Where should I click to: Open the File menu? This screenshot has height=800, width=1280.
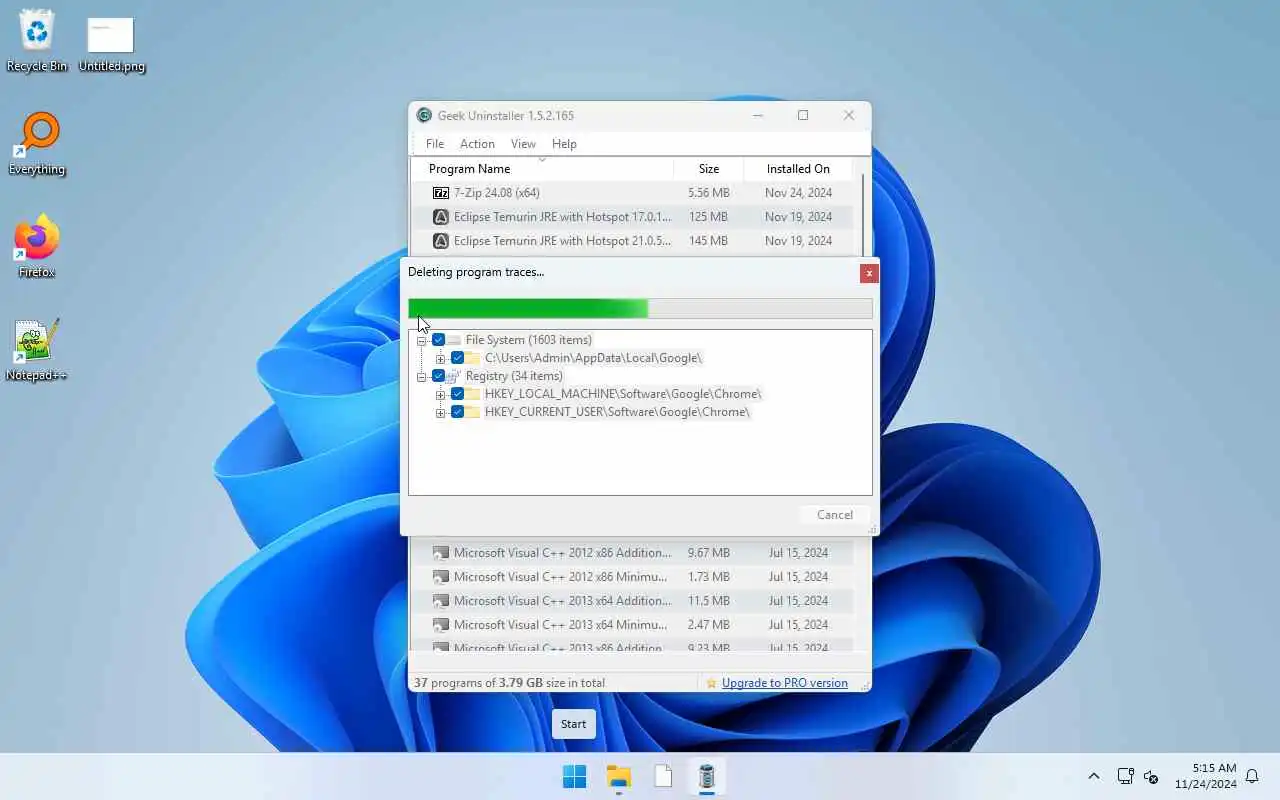click(435, 144)
